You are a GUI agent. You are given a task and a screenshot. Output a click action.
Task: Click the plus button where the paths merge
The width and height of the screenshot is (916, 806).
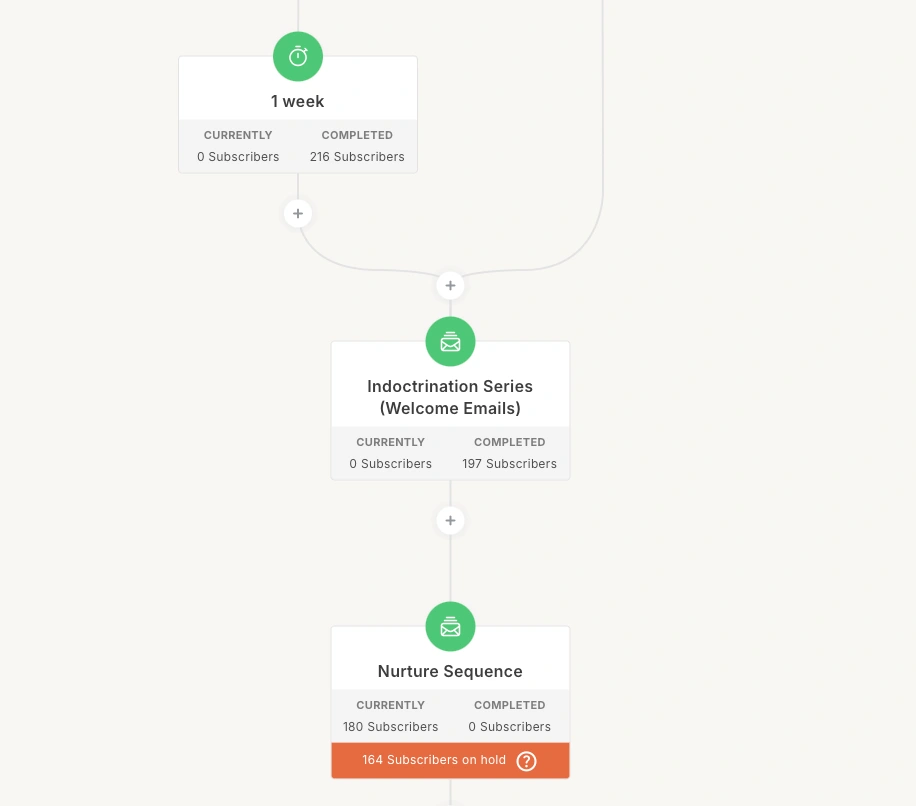[x=450, y=286]
